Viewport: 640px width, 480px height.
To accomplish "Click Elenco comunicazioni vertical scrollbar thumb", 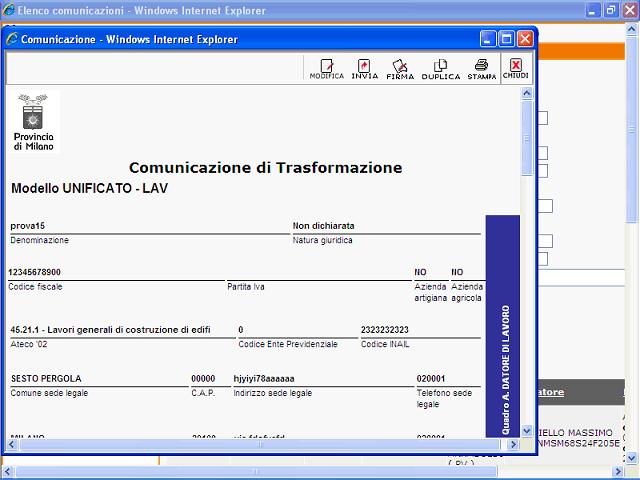I will 631,129.
